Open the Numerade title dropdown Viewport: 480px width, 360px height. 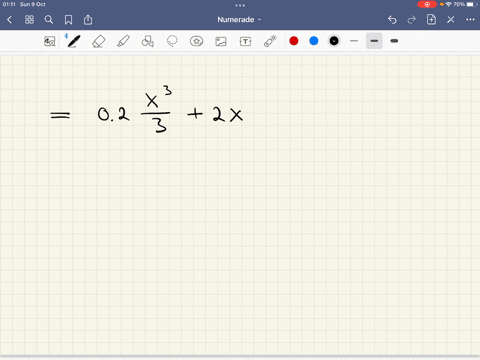tap(239, 20)
